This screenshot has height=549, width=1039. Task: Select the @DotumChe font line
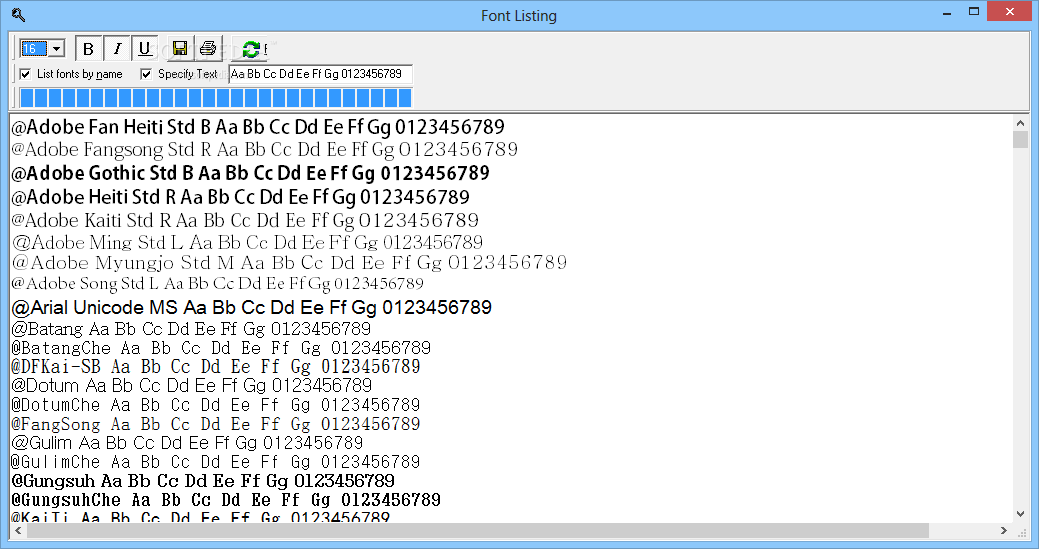click(x=215, y=405)
